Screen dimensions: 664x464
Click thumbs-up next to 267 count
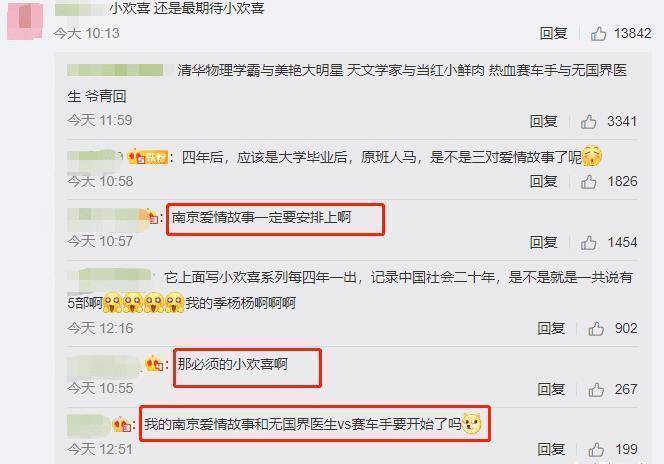[x=596, y=389]
